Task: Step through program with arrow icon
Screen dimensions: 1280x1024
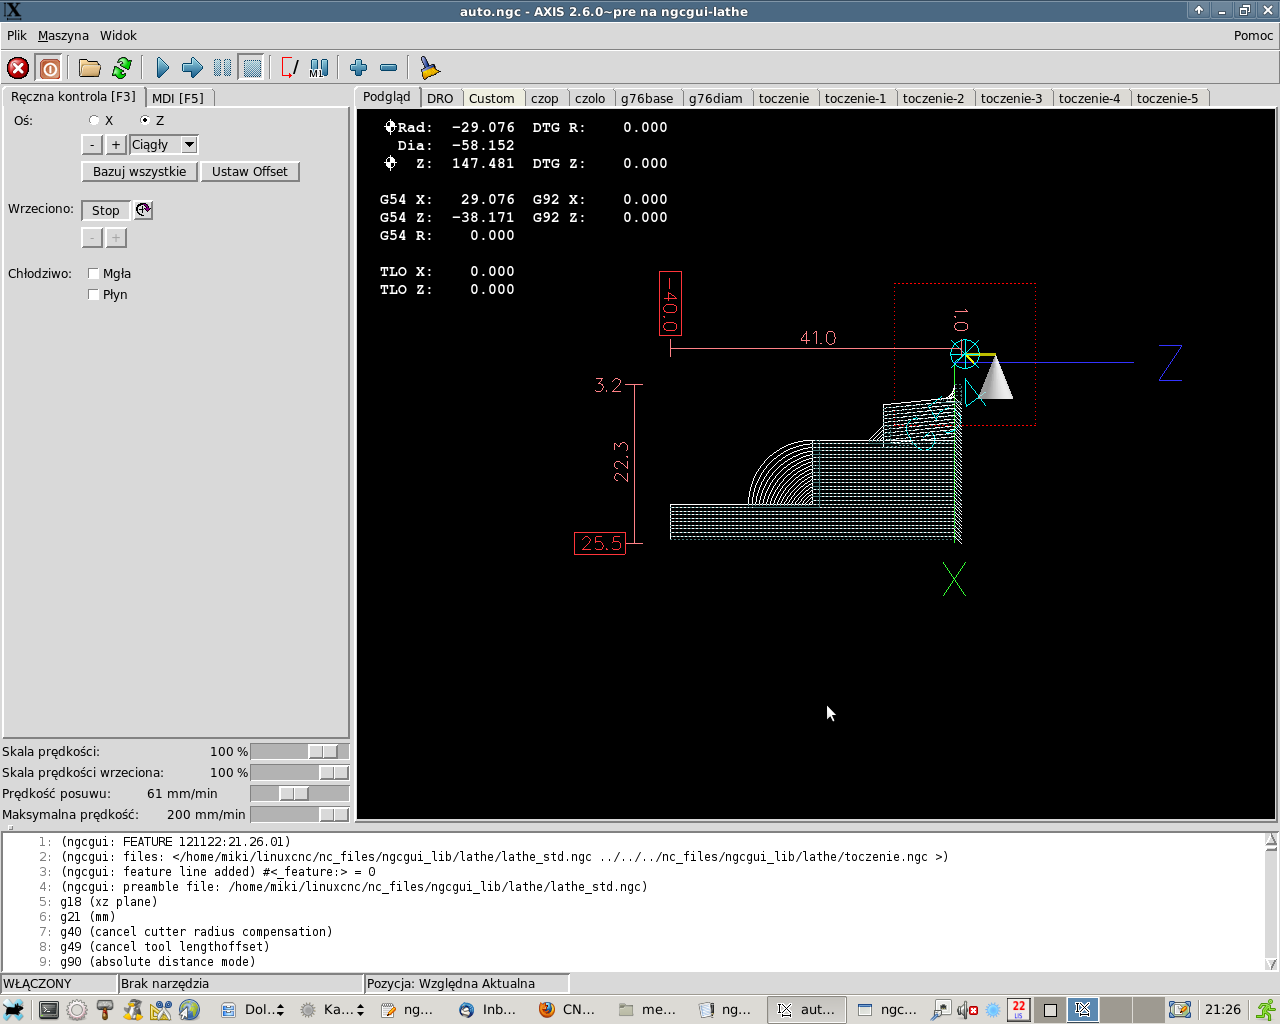Action: [192, 68]
